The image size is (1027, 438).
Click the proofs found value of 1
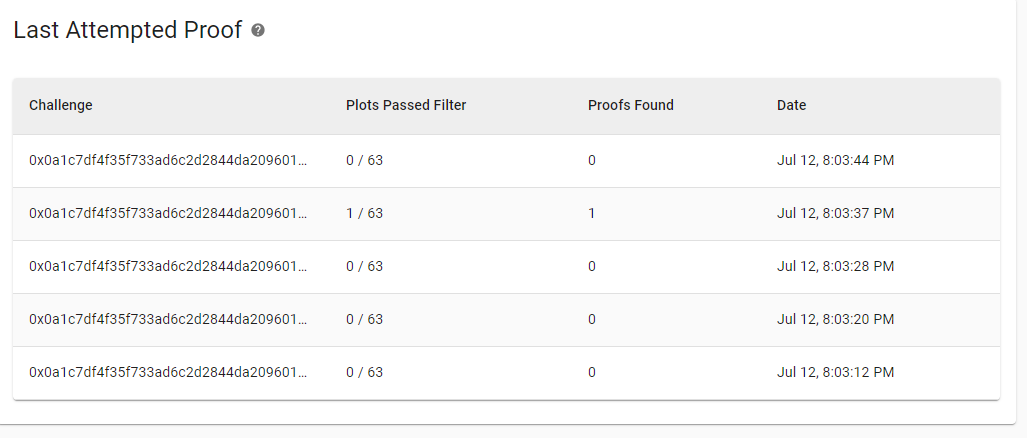tap(592, 213)
